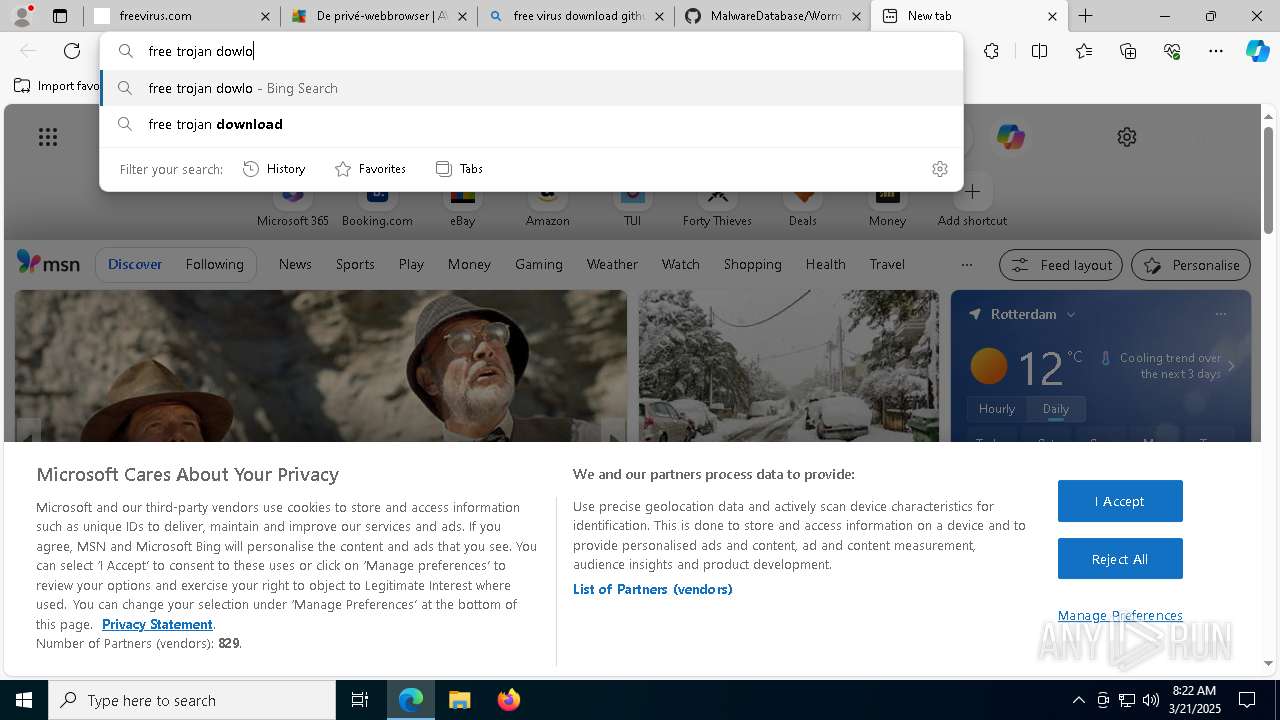Image resolution: width=1280 pixels, height=720 pixels.
Task: Open File Explorer on taskbar
Action: pos(459,700)
